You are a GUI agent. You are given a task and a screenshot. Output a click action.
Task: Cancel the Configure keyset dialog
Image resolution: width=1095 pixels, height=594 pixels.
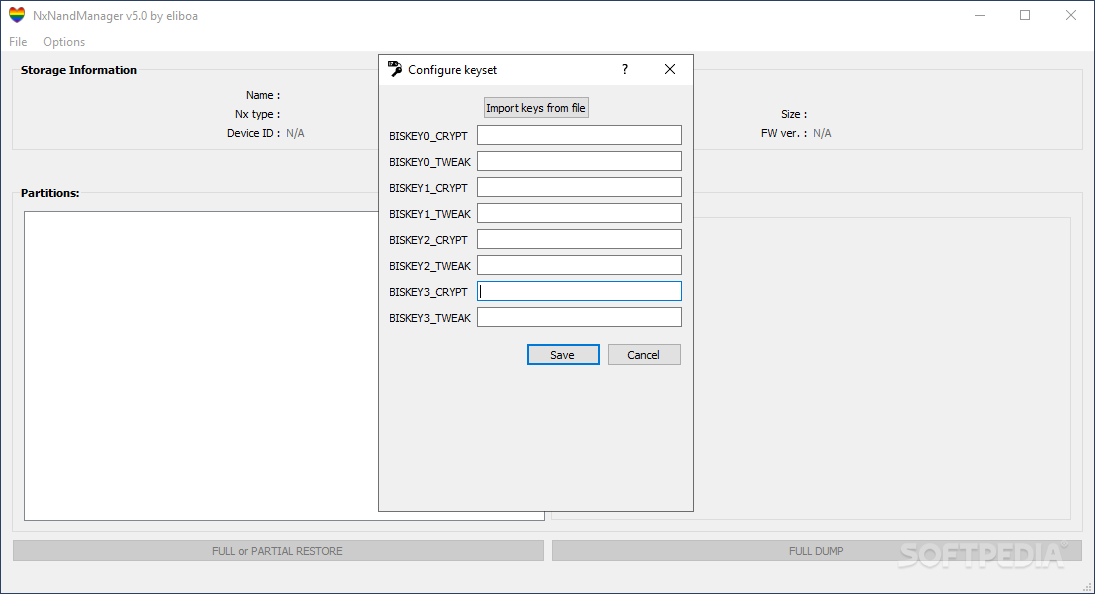tap(644, 355)
